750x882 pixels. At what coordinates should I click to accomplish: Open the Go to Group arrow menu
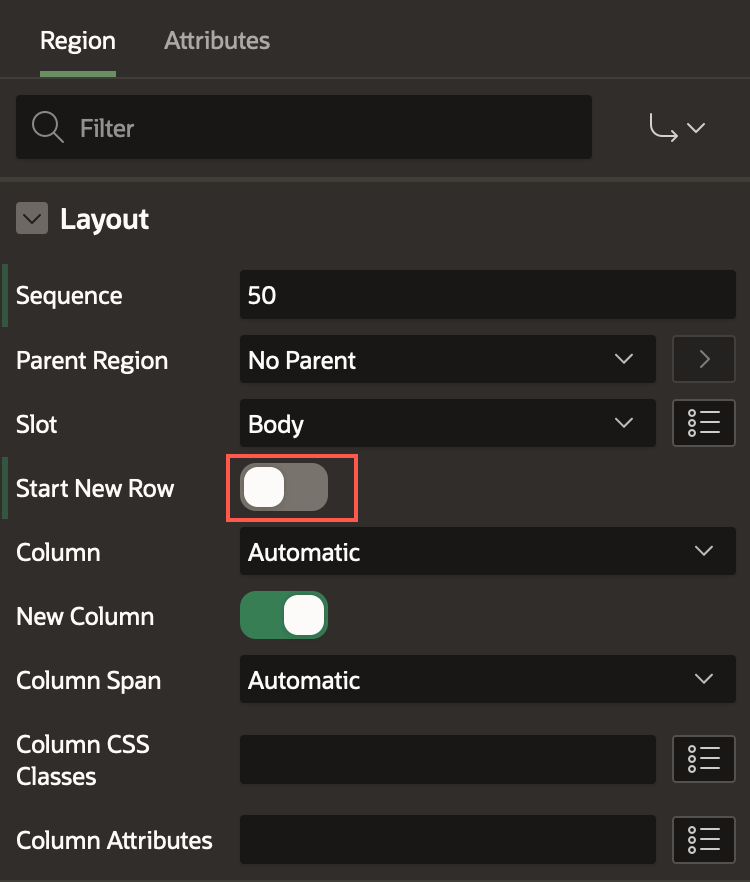click(x=677, y=128)
